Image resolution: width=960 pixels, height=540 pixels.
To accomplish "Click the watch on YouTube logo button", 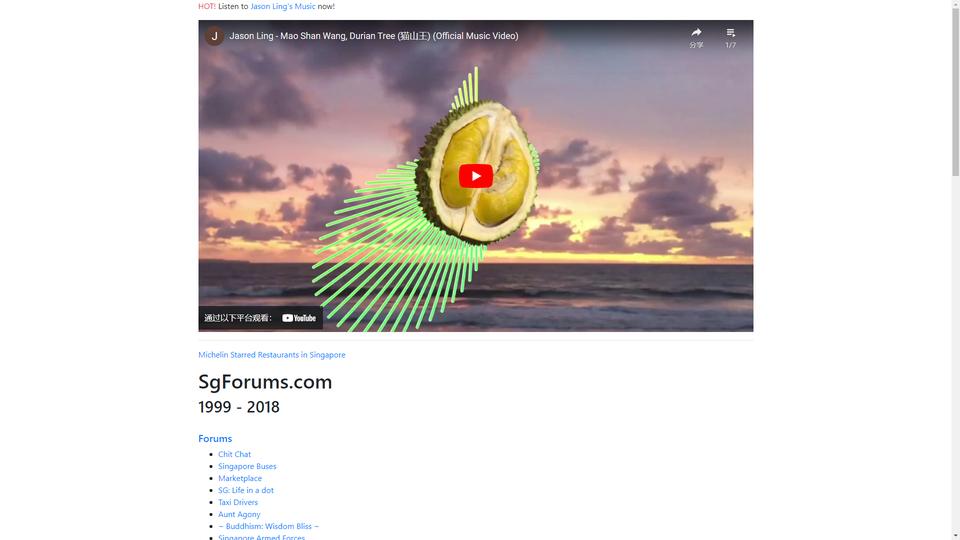I will coord(299,318).
